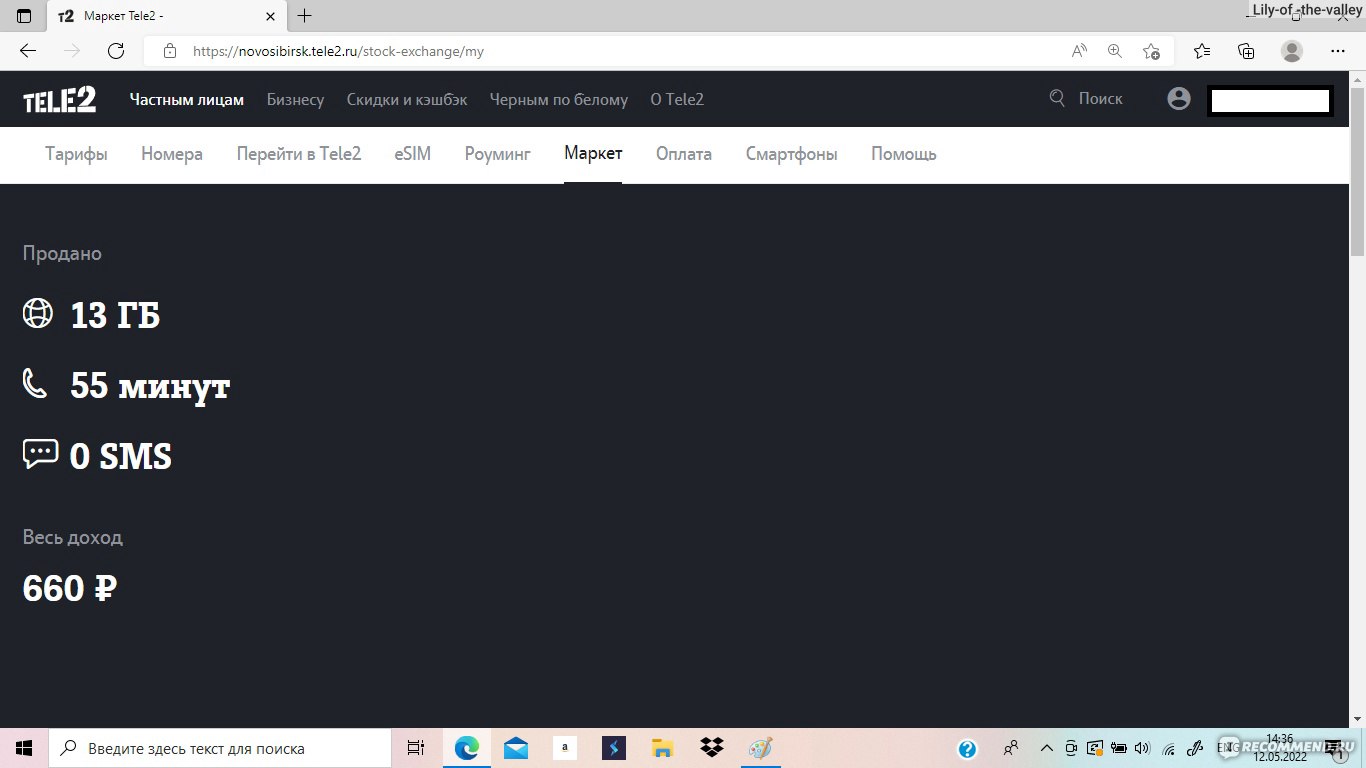Open the Paint app on the taskbar
The width and height of the screenshot is (1366, 768).
point(761,748)
